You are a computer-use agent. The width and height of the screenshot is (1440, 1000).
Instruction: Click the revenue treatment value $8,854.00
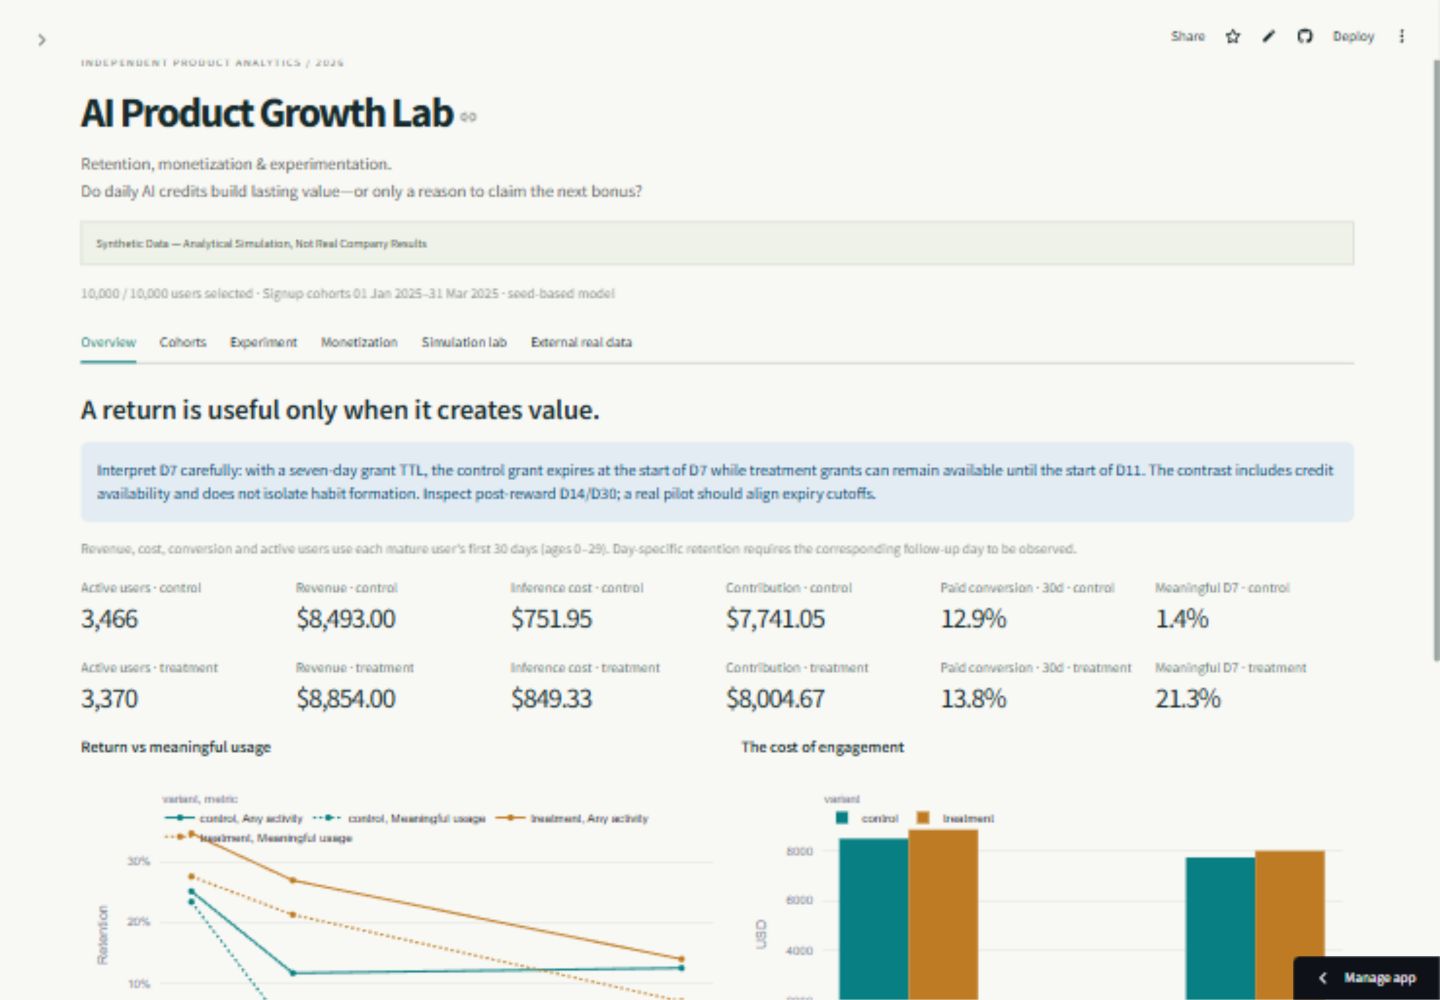346,699
